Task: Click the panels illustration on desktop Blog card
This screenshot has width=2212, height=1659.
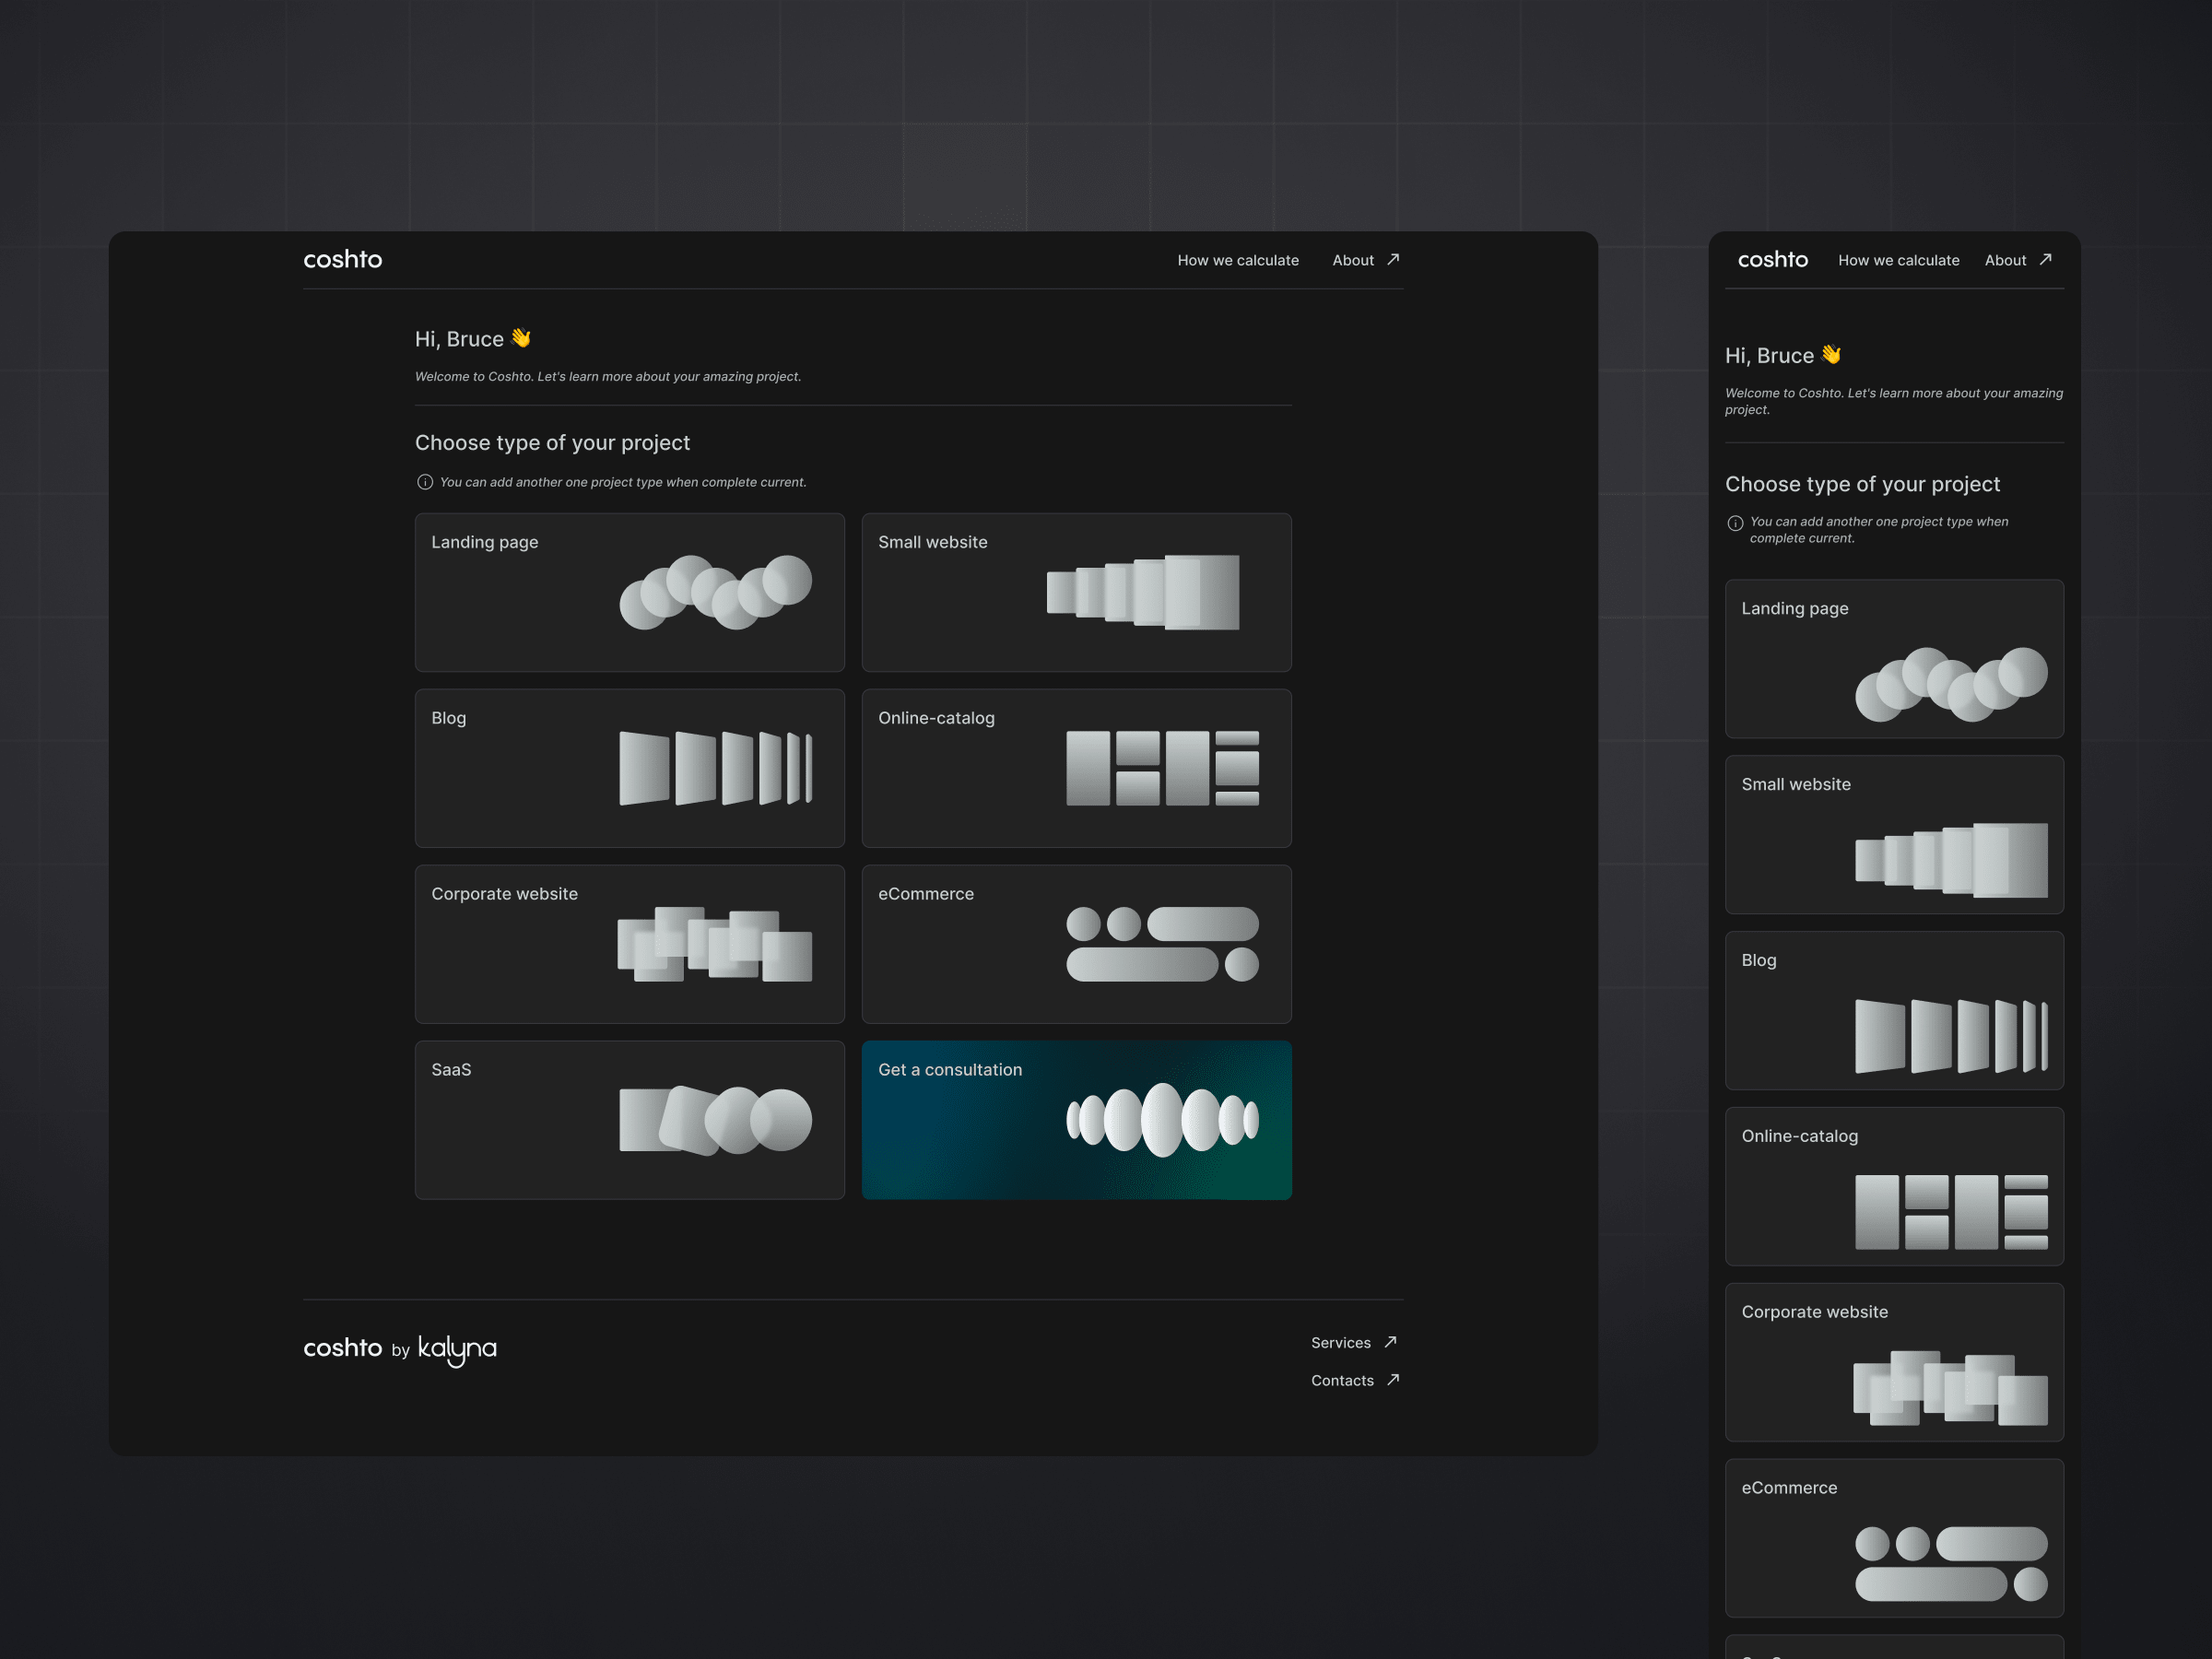Action: (716, 768)
